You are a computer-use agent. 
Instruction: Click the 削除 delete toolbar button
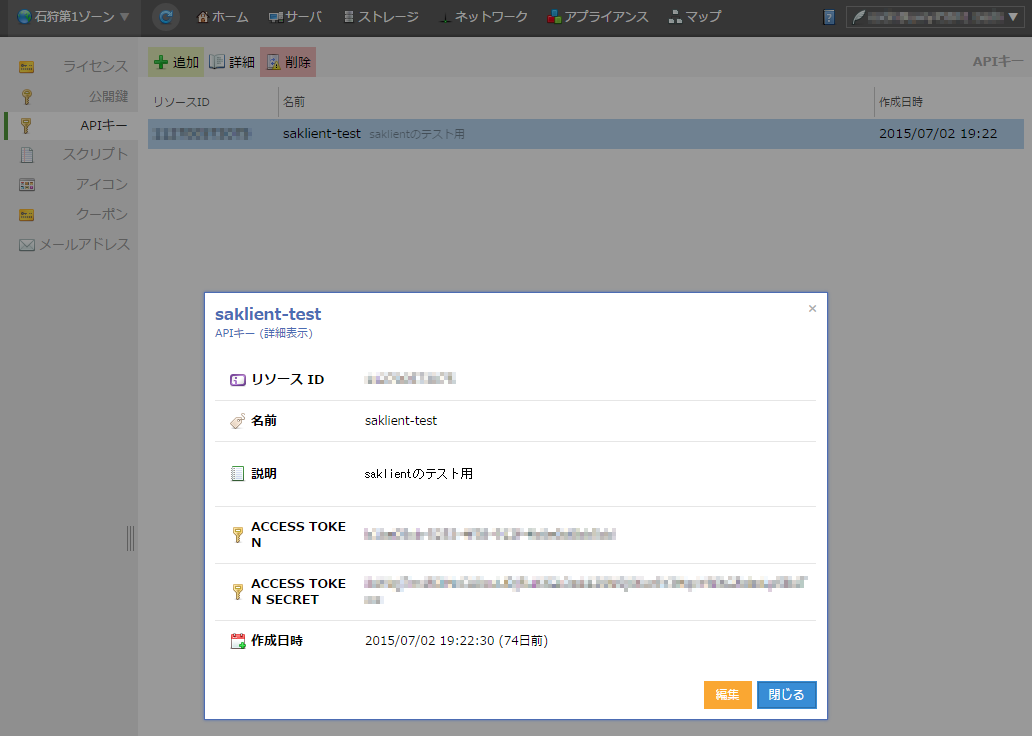288,62
